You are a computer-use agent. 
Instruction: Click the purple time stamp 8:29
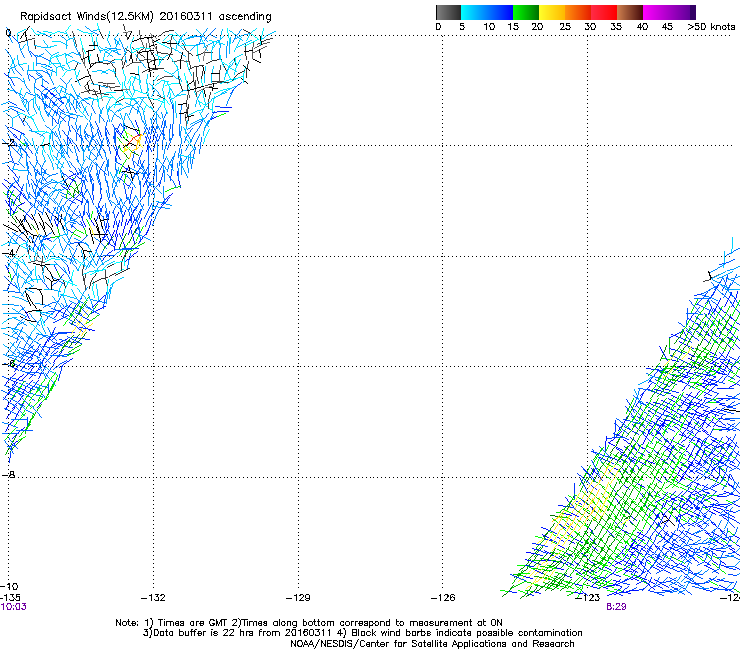click(x=616, y=607)
